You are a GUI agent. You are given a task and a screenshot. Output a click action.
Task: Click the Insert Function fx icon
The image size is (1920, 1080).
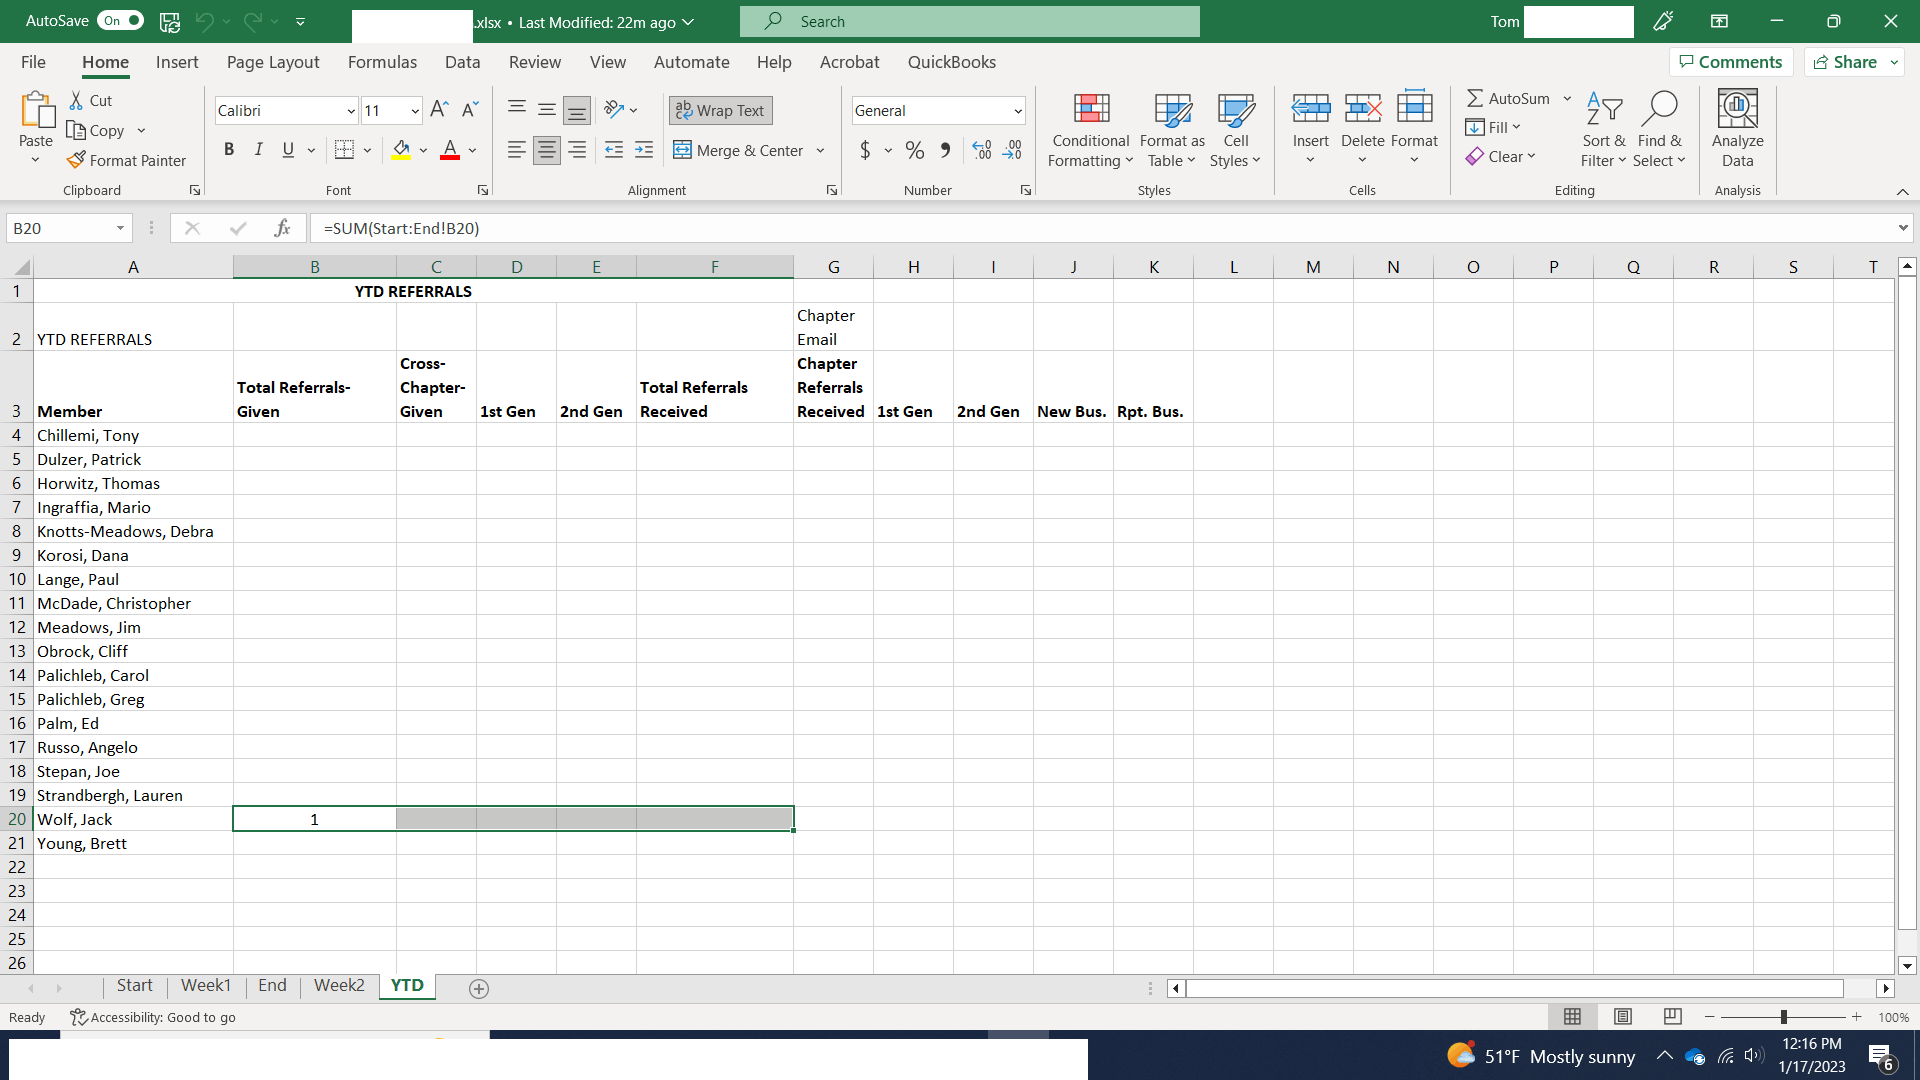coord(282,228)
